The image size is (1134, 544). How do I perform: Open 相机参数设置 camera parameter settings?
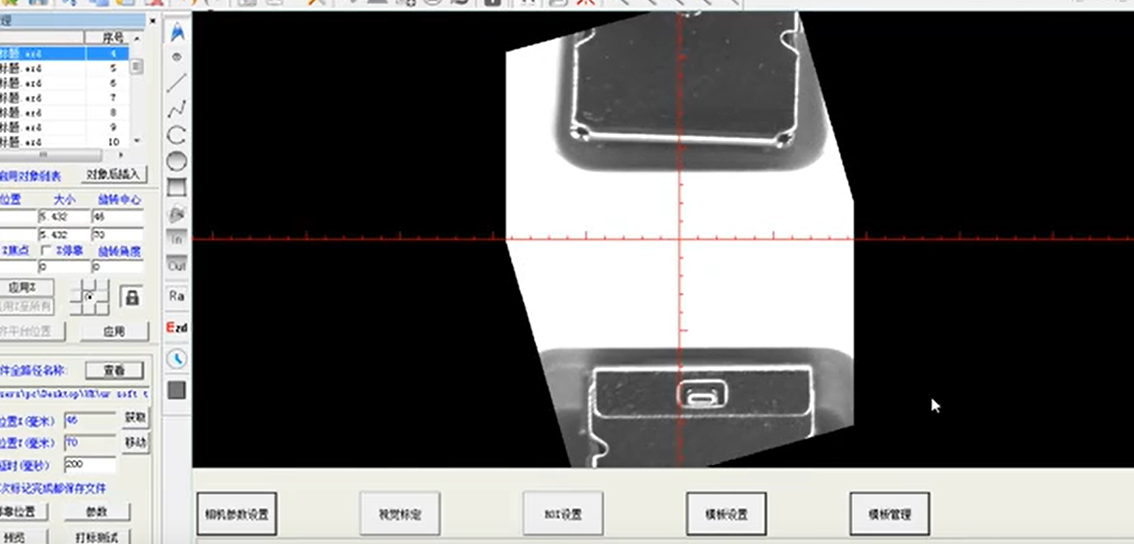pos(236,514)
